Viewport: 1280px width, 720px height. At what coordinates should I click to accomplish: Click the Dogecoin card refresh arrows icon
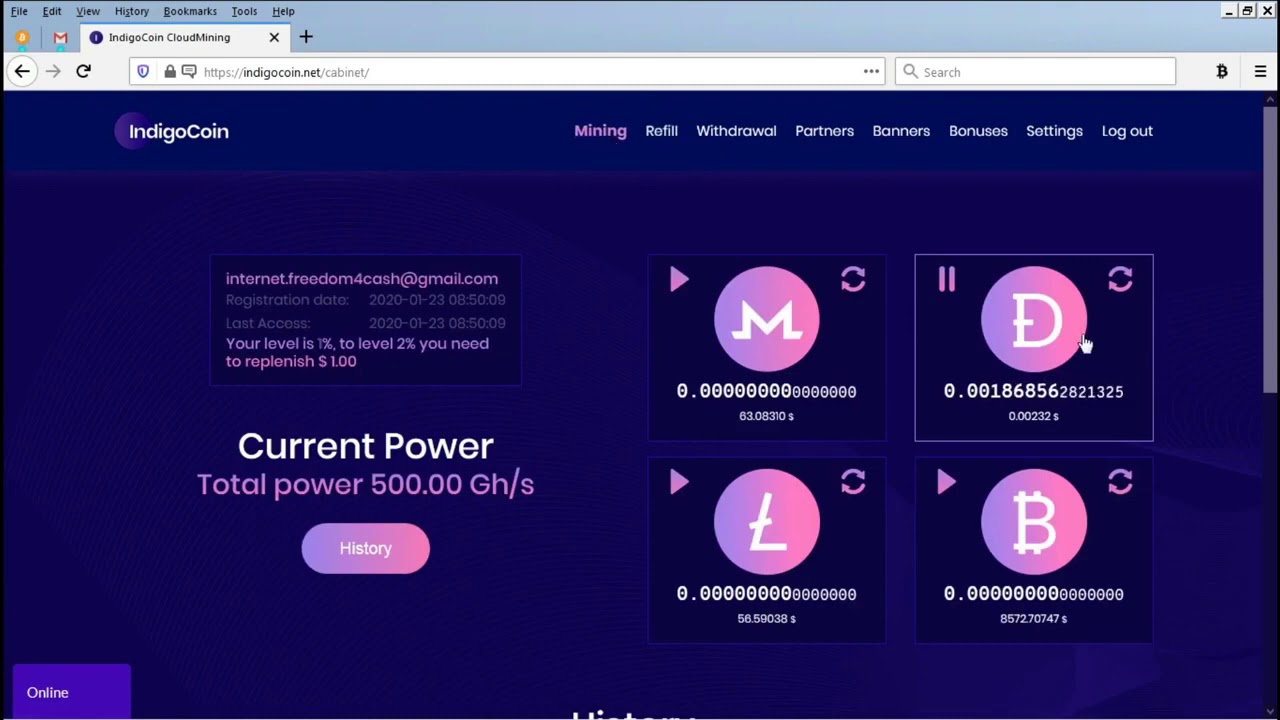pyautogui.click(x=1120, y=279)
